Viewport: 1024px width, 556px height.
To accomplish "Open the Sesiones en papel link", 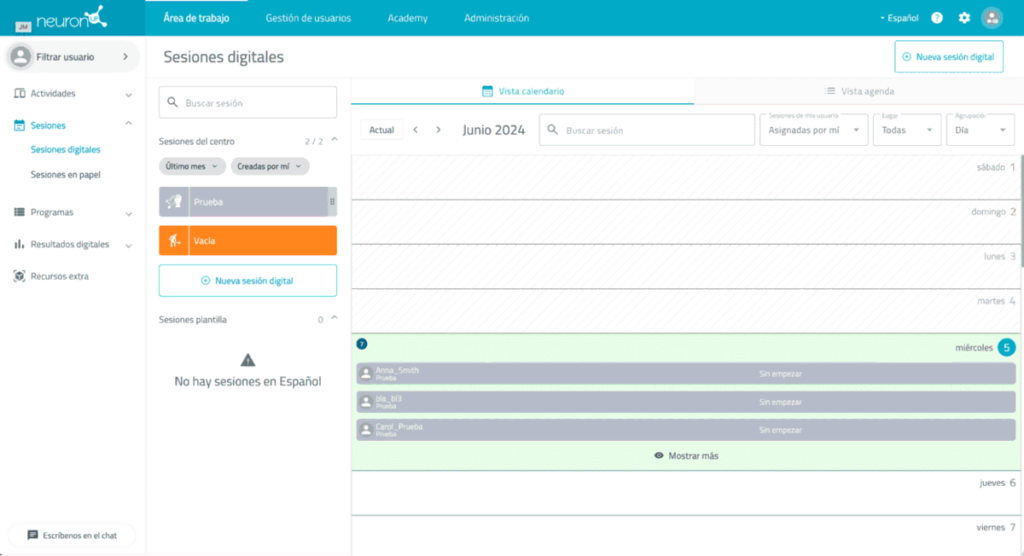I will (x=65, y=175).
